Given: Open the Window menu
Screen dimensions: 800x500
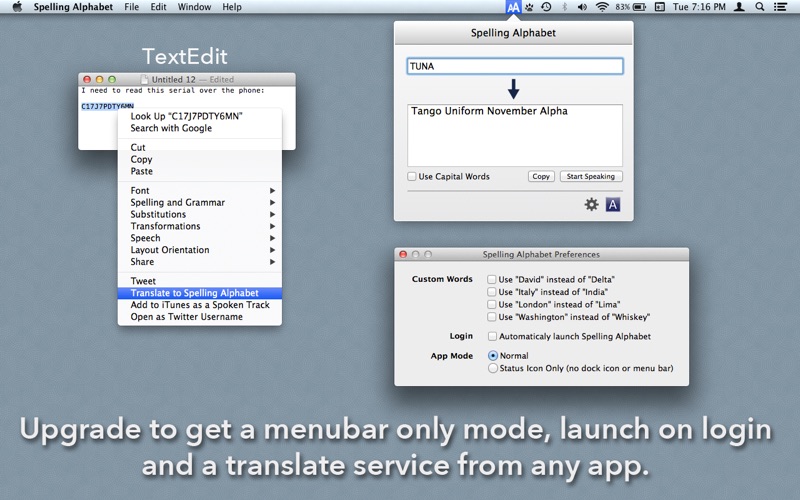Looking at the screenshot, I should tap(194, 7).
